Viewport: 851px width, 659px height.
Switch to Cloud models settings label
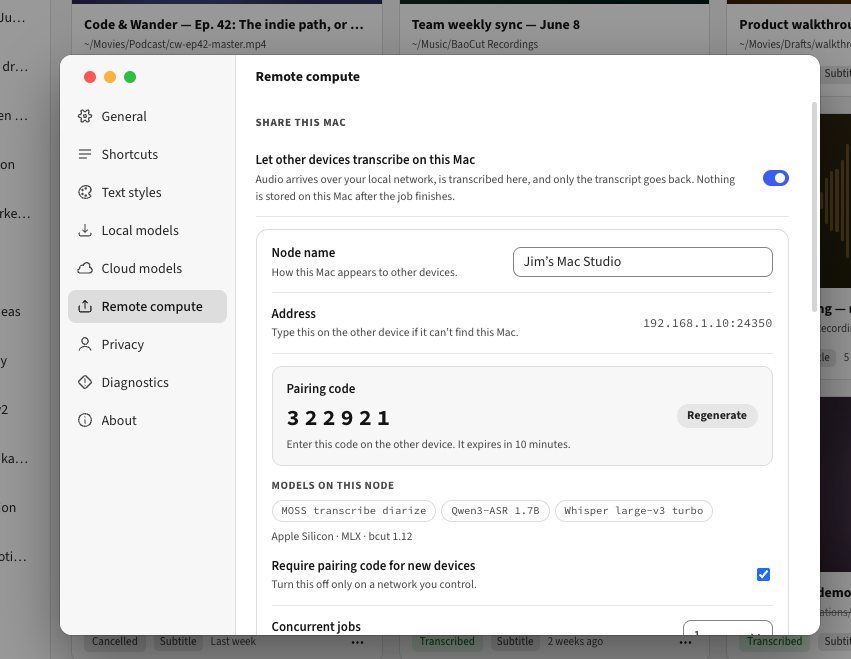[x=142, y=268]
